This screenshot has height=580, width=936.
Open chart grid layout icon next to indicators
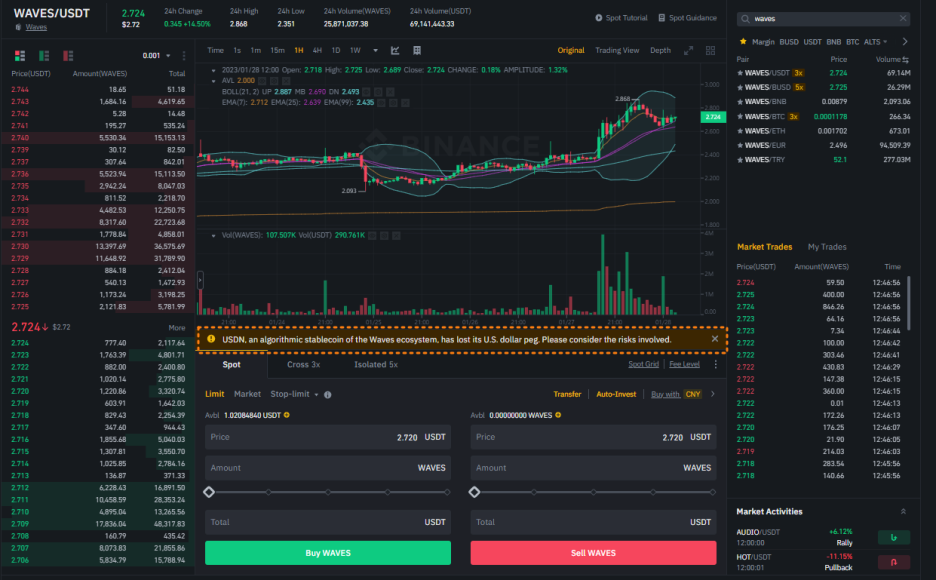pos(417,51)
